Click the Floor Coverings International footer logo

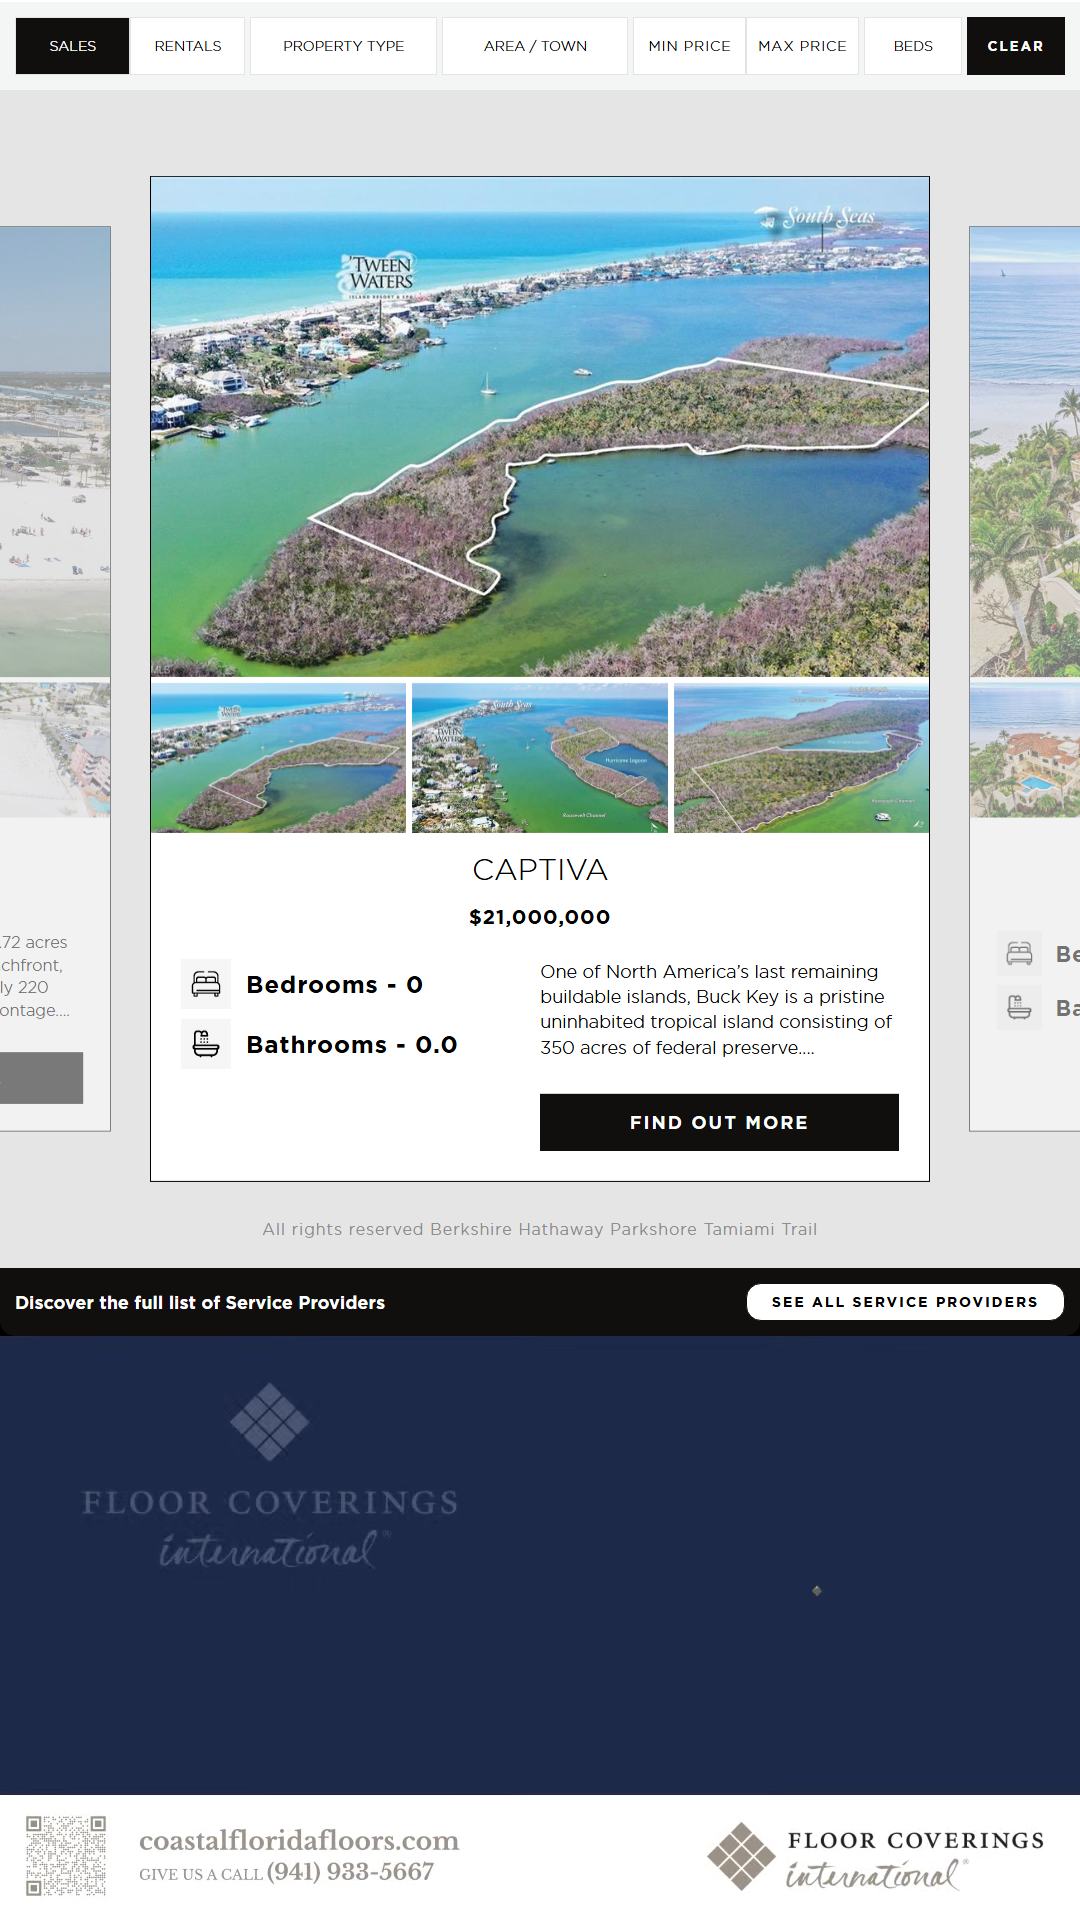pos(875,1856)
